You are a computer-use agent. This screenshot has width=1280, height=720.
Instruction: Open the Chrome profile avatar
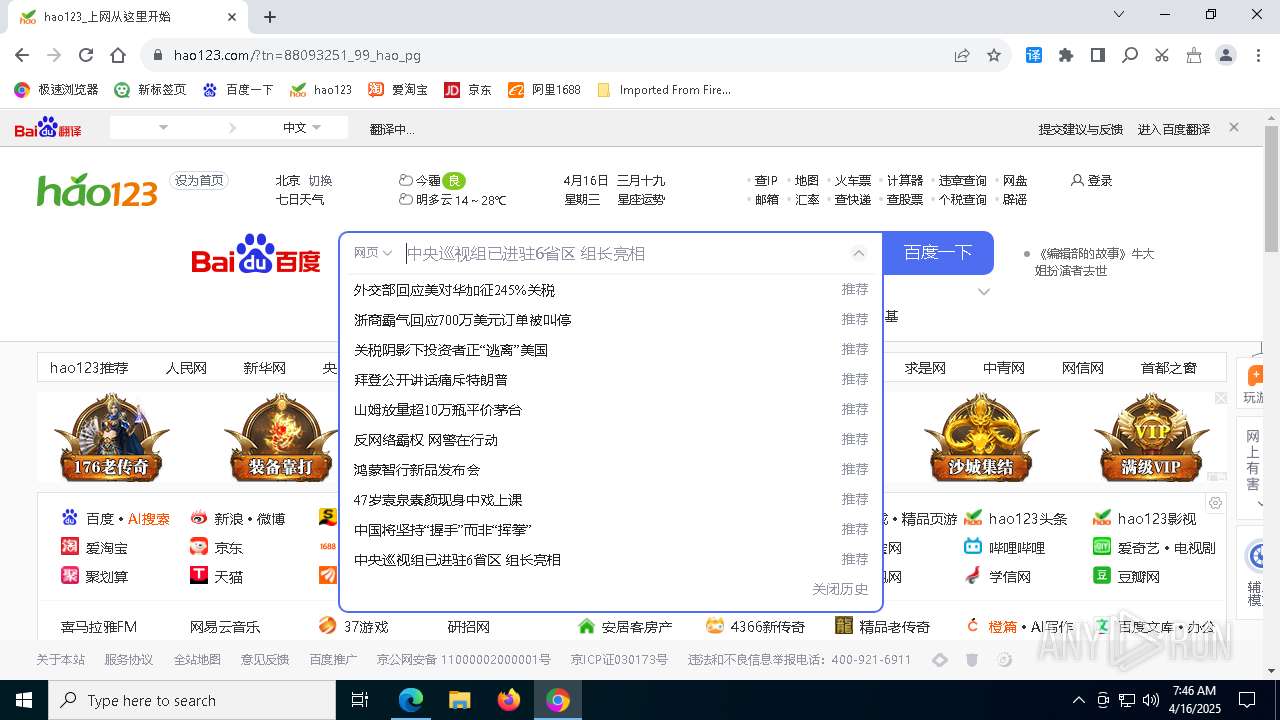tap(1226, 55)
